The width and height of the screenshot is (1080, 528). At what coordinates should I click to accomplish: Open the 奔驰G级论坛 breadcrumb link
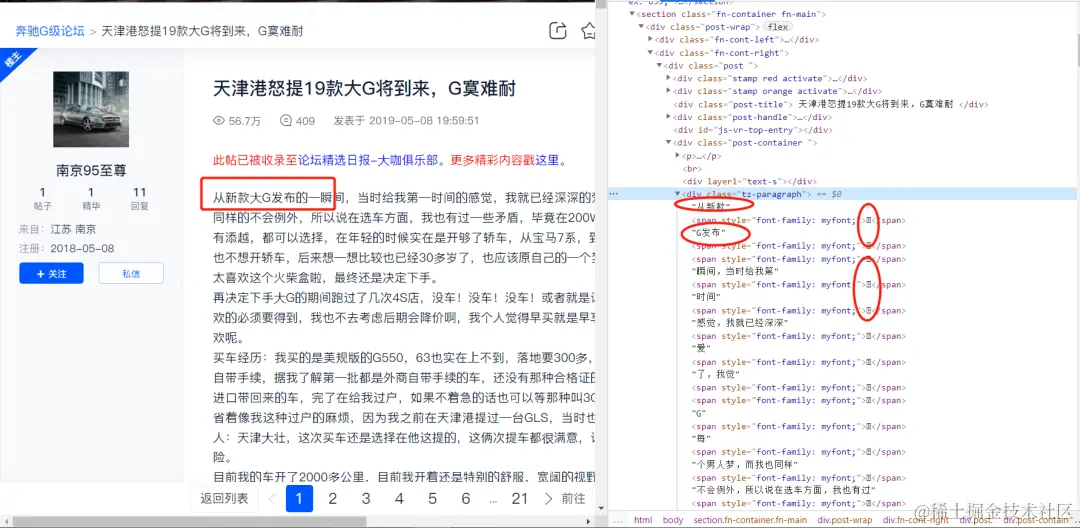pyautogui.click(x=50, y=31)
